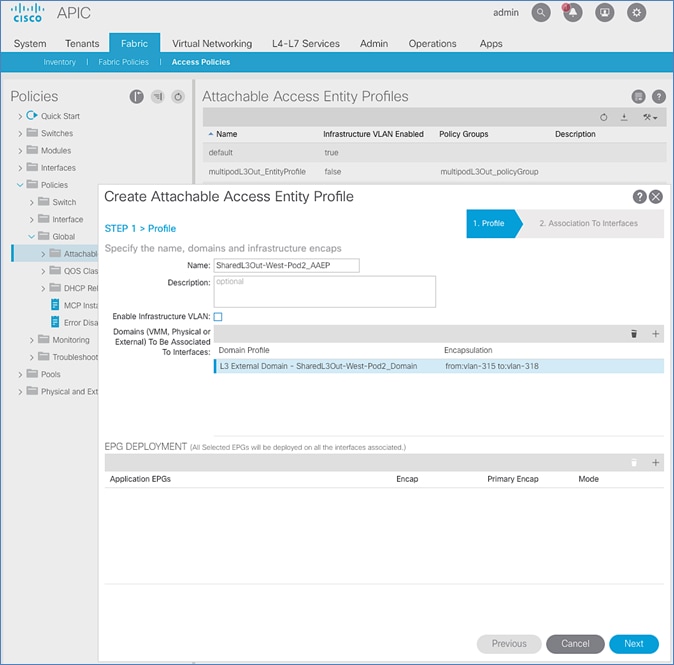
Task: Add an application EPG with the plus icon
Action: (656, 463)
